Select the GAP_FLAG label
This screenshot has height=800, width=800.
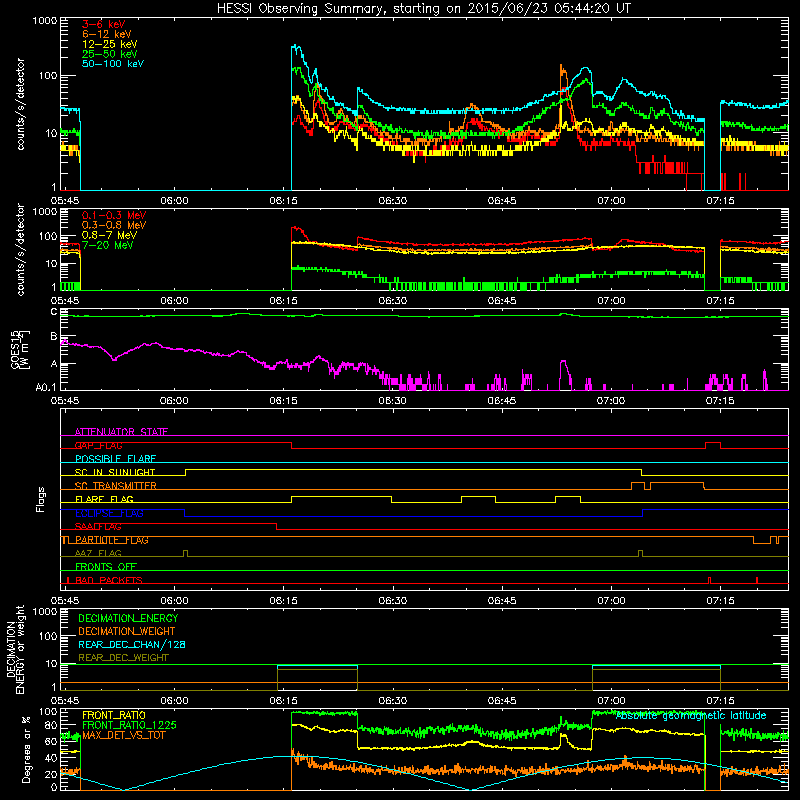pyautogui.click(x=98, y=445)
